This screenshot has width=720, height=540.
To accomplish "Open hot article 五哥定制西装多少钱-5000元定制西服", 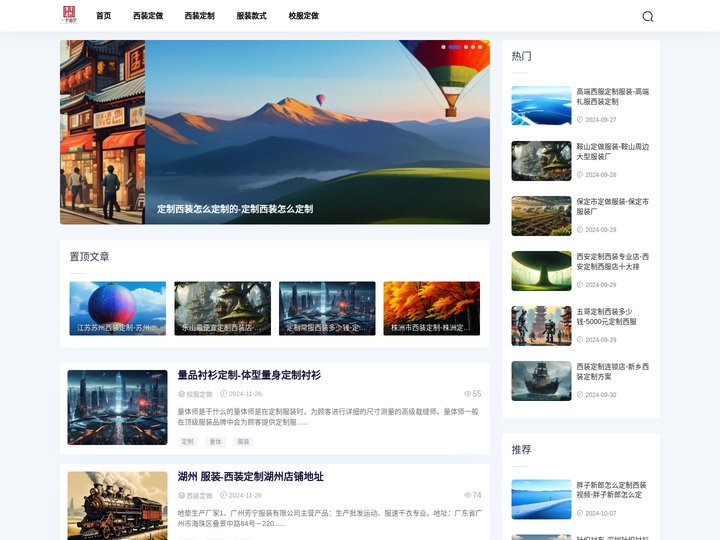I will 607,316.
